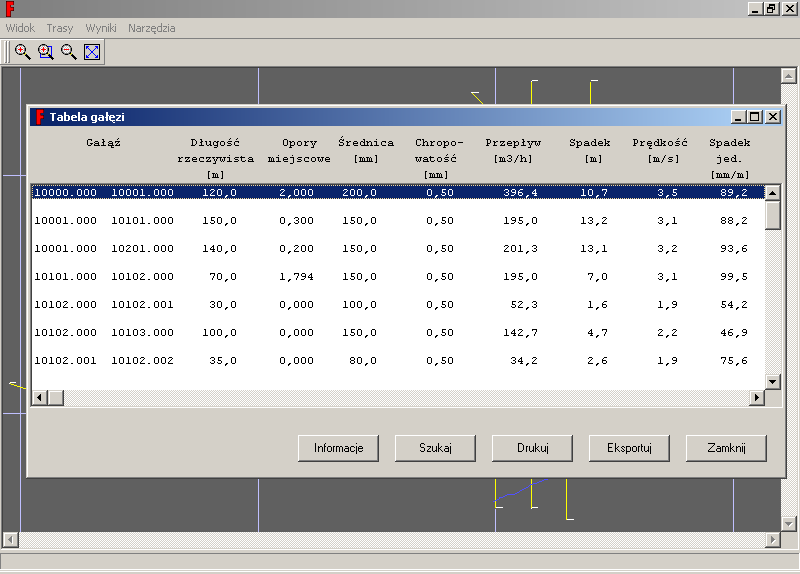Click the Szukaj button

(435, 448)
